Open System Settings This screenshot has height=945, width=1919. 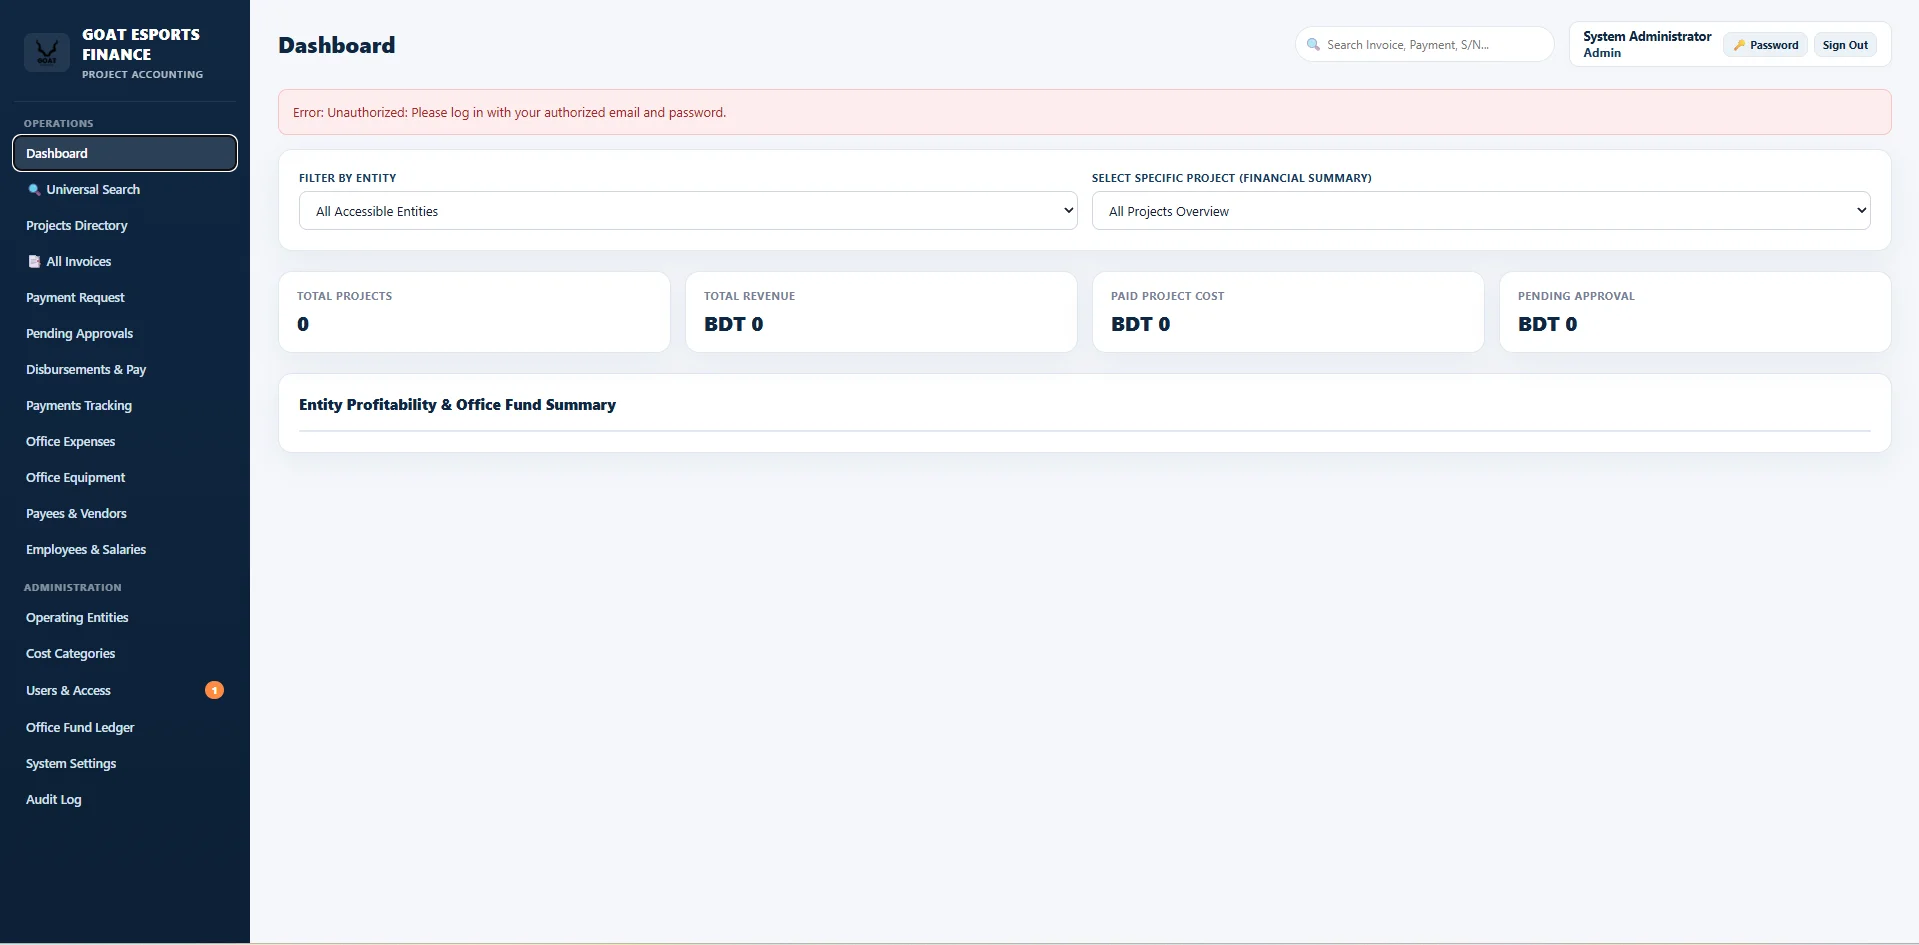point(125,763)
